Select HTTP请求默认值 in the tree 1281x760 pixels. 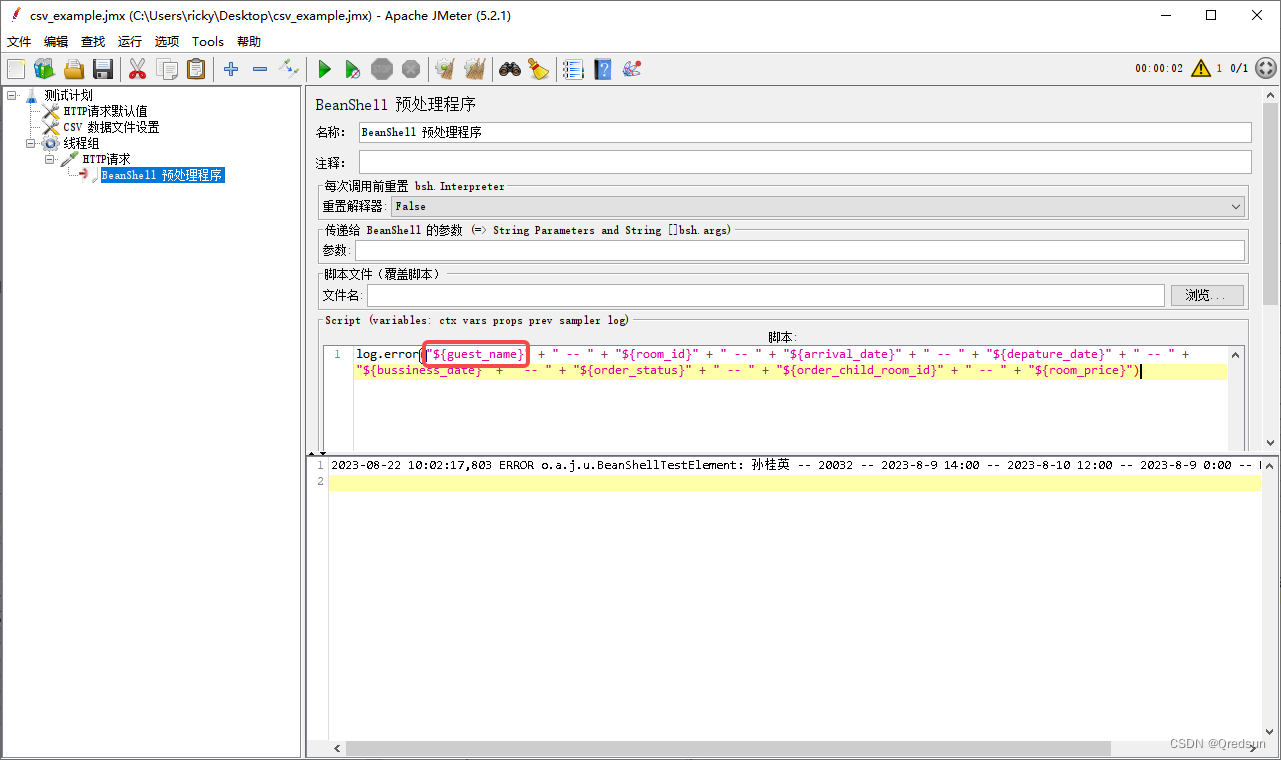click(105, 111)
